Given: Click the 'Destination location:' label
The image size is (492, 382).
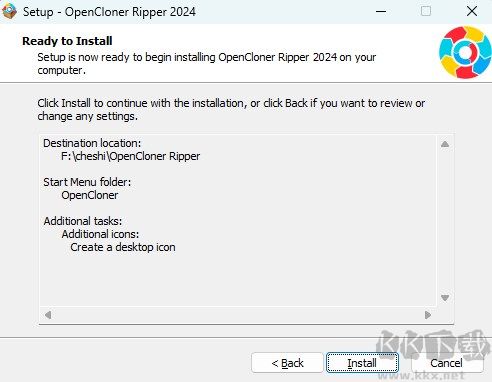Looking at the screenshot, I should (92, 143).
